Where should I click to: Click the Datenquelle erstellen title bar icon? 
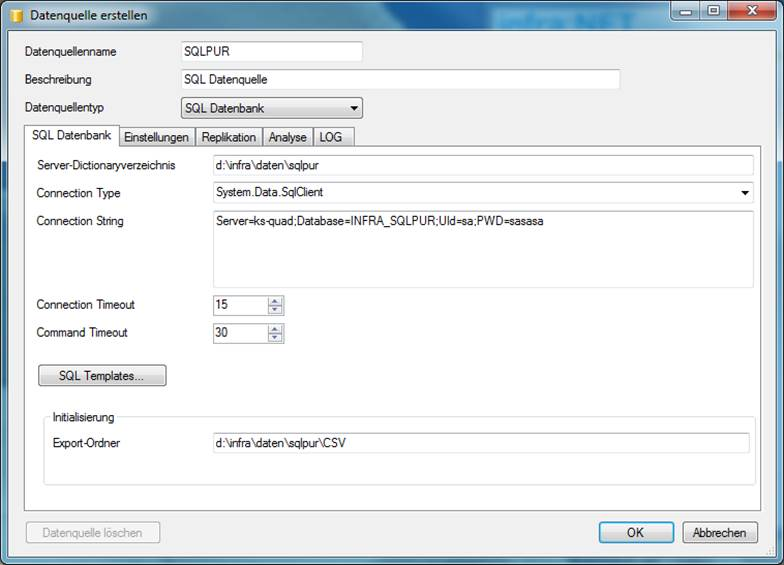pos(16,16)
